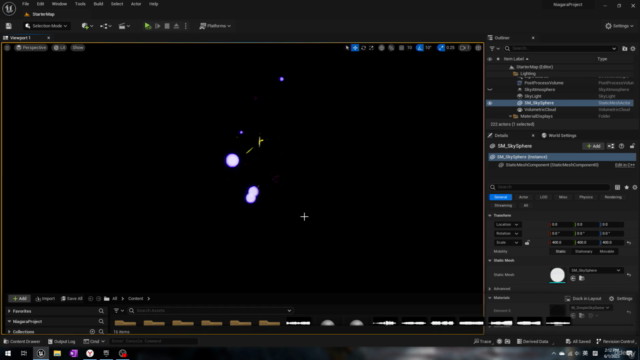This screenshot has height=360, width=640.
Task: Select the Actor filter in Details
Action: pyautogui.click(x=523, y=197)
